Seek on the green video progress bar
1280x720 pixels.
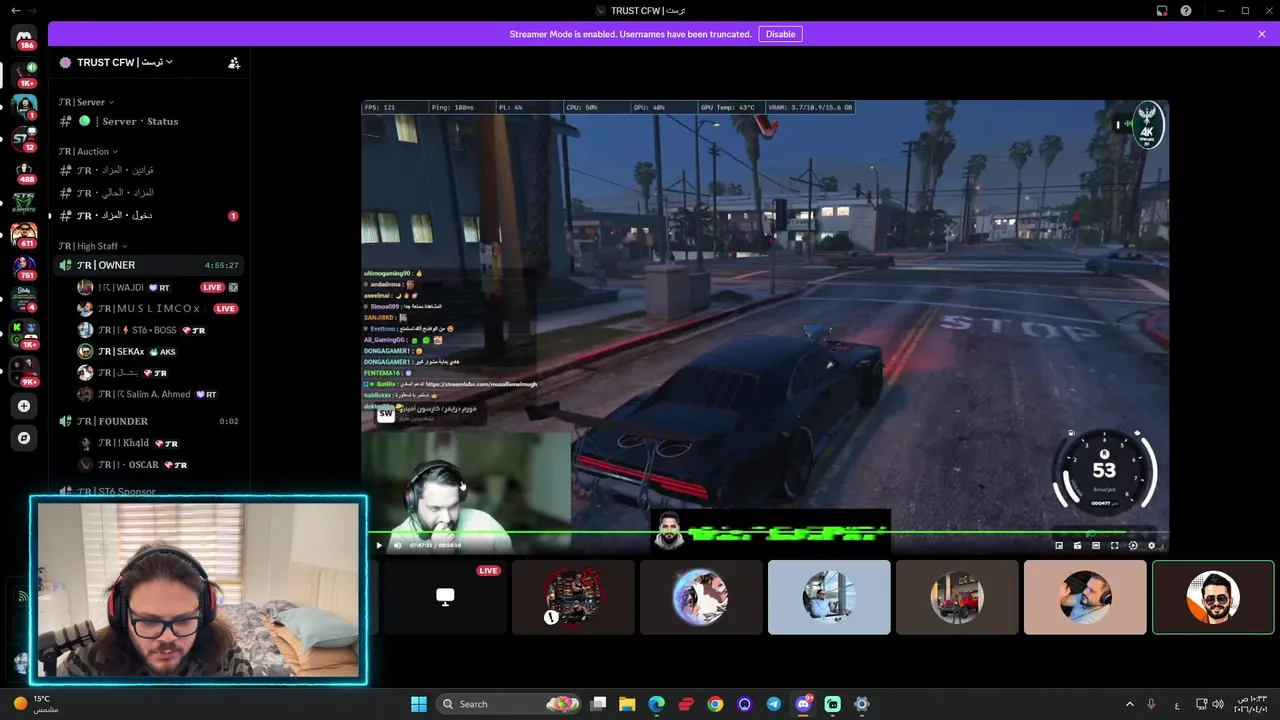click(765, 533)
